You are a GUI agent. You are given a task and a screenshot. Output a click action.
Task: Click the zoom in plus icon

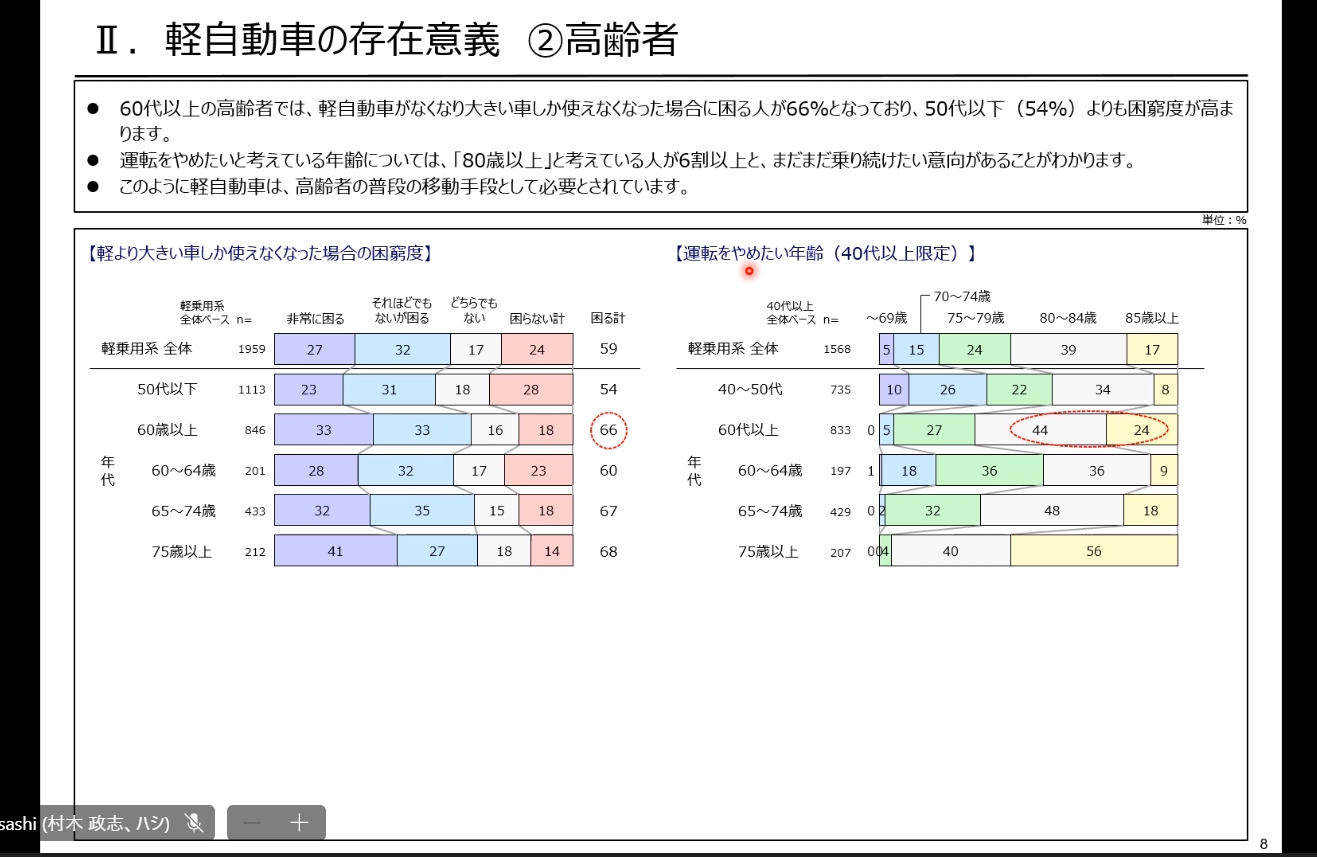point(297,823)
